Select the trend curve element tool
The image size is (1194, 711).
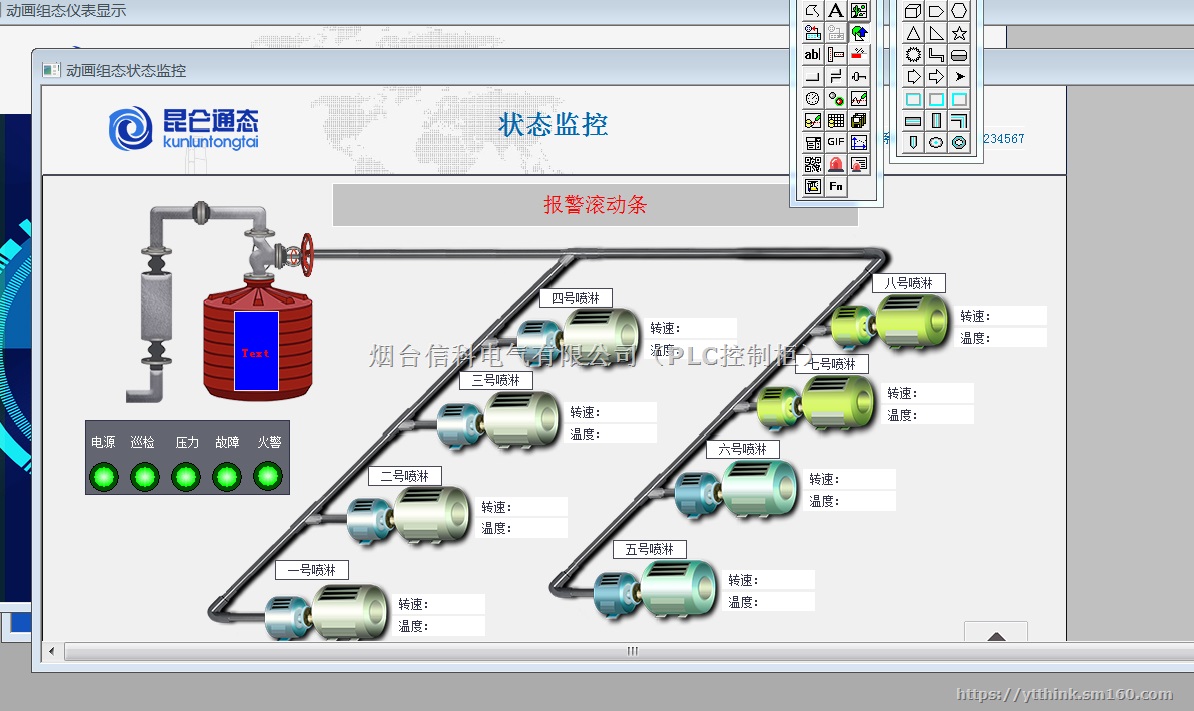858,97
